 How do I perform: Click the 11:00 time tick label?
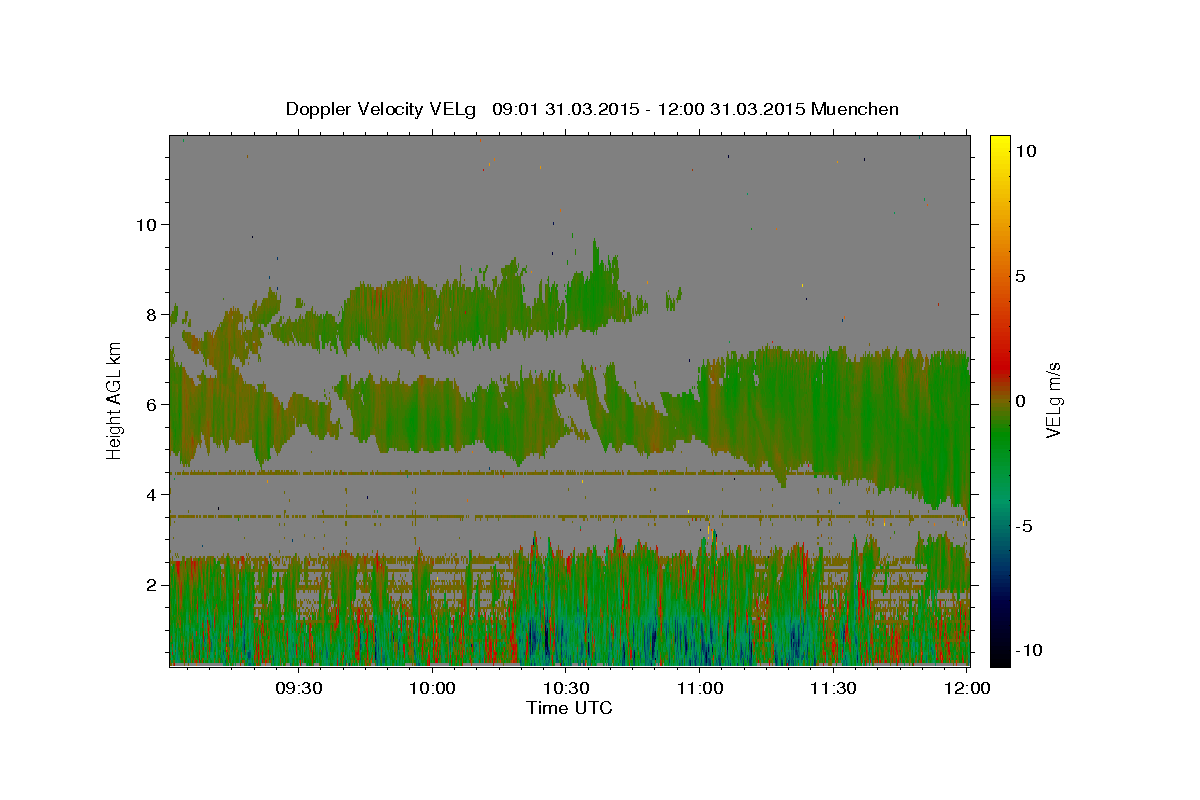[x=700, y=688]
